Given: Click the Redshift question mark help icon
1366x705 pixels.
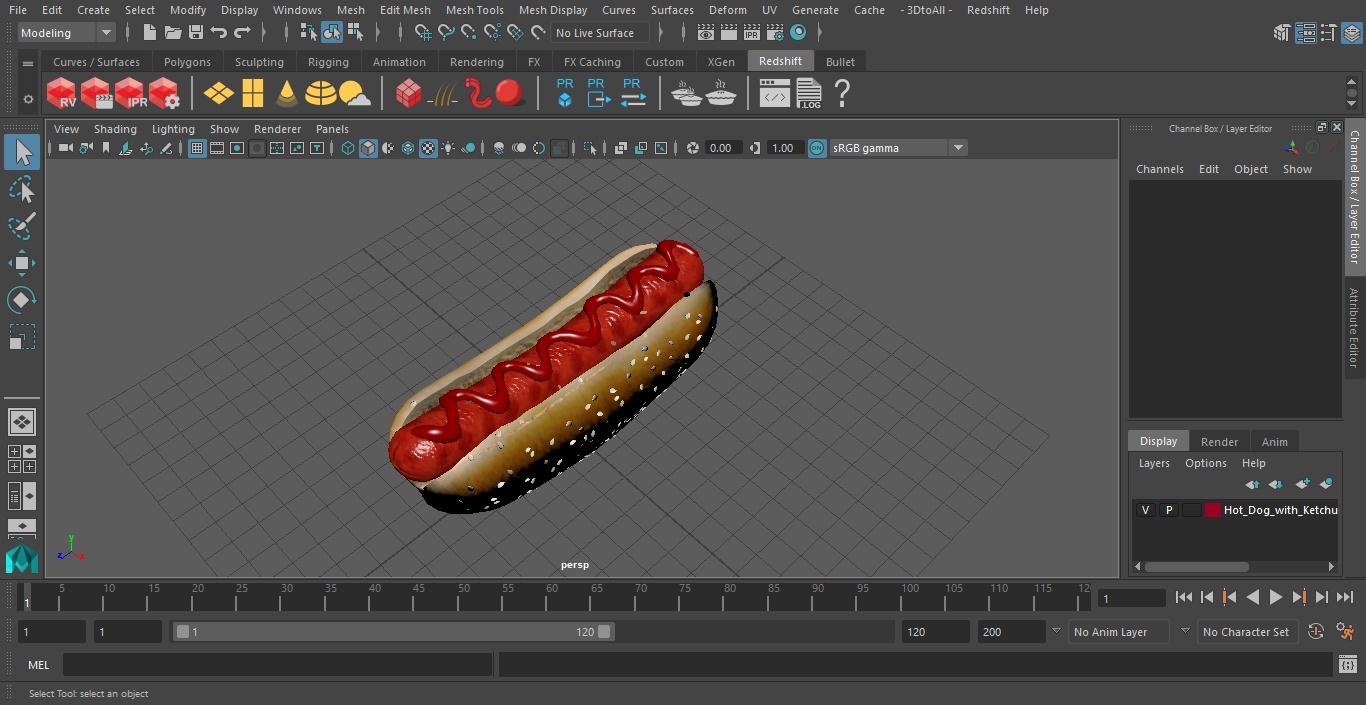Looking at the screenshot, I should (842, 94).
